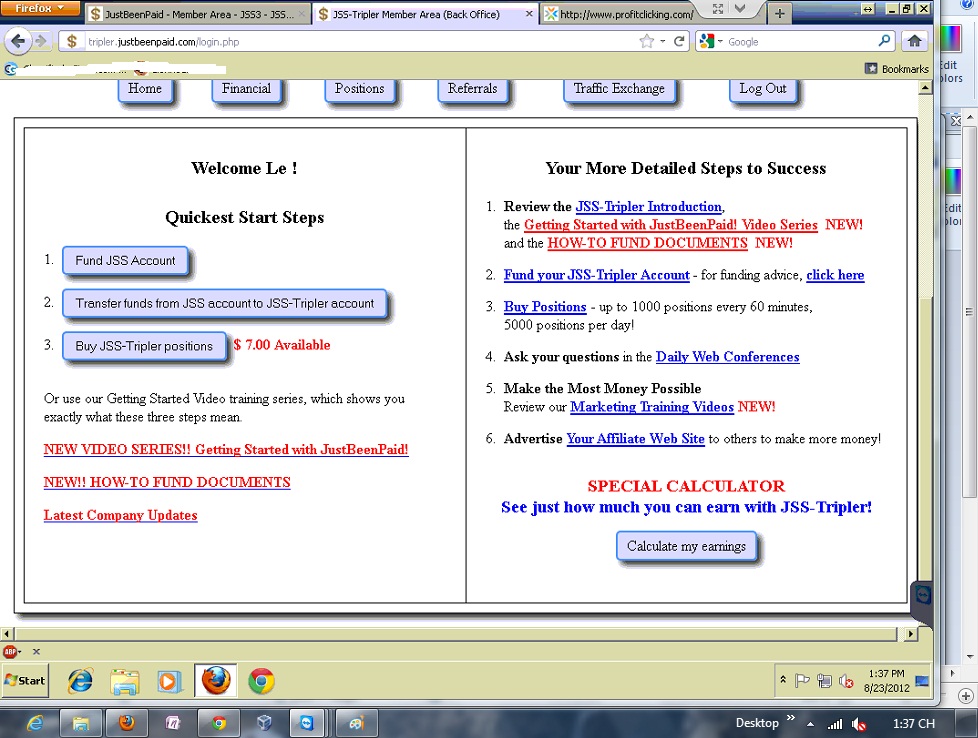Open the Latest Company Updates link
Image resolution: width=978 pixels, height=738 pixels.
(x=120, y=515)
